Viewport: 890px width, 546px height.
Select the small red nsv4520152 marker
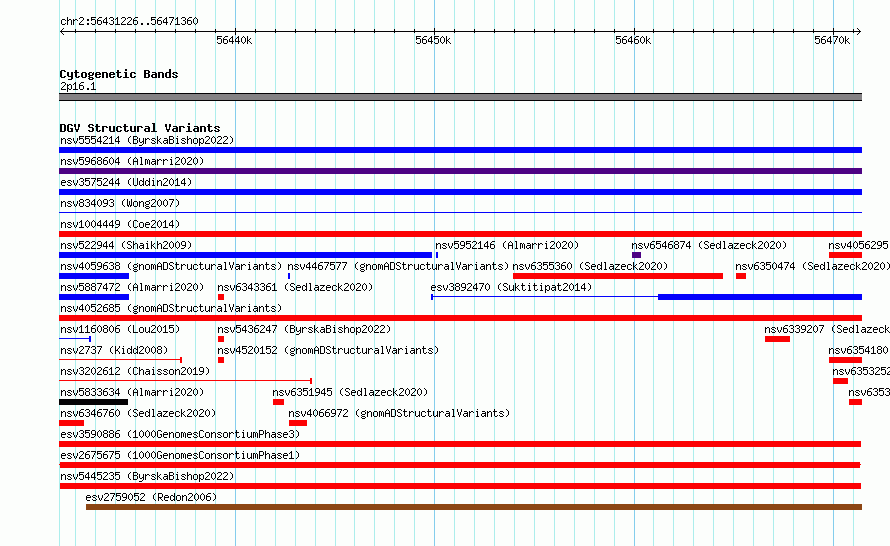coord(221,360)
